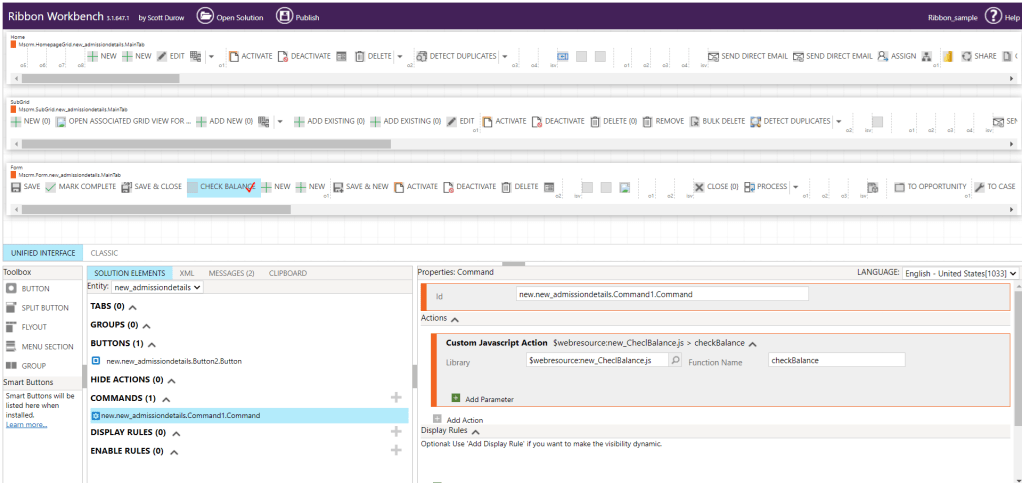Click the Open Solution folder icon
Screen dimensions: 1022x483
[205, 16]
